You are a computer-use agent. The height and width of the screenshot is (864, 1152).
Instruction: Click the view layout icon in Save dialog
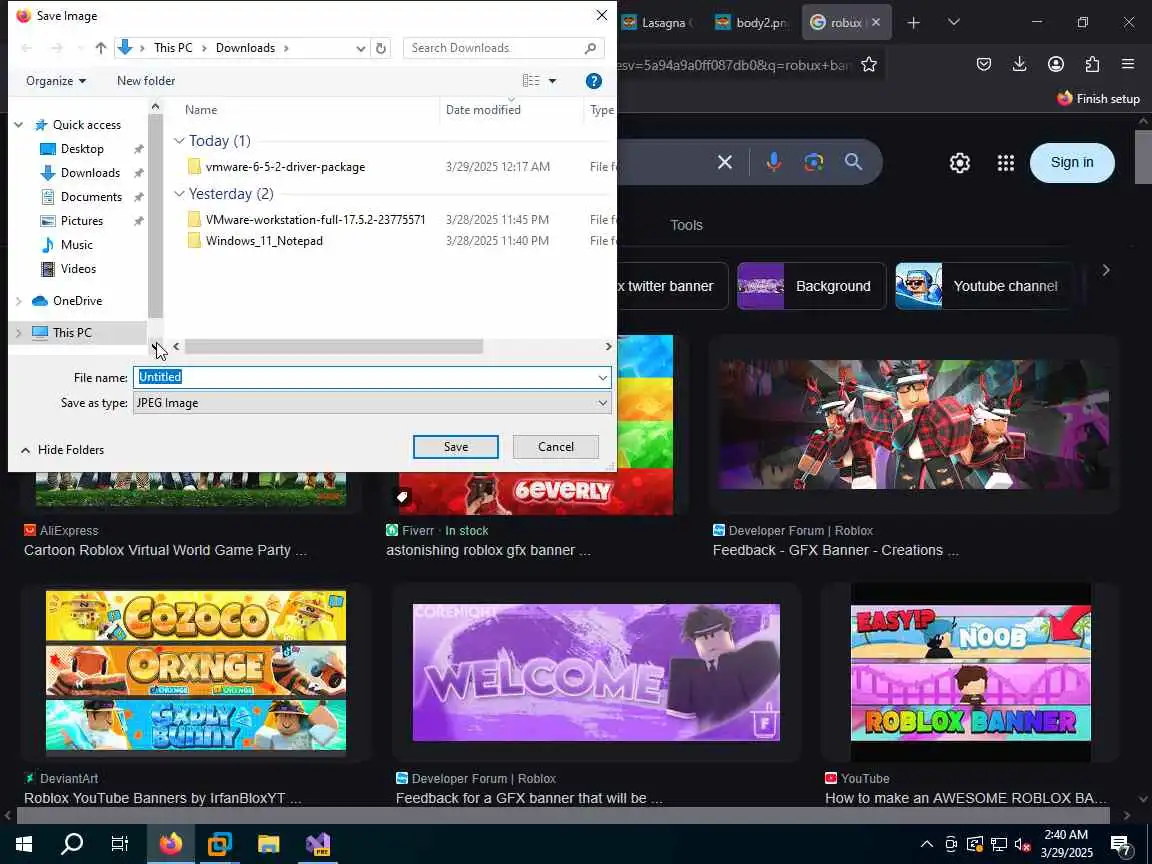pyautogui.click(x=530, y=81)
